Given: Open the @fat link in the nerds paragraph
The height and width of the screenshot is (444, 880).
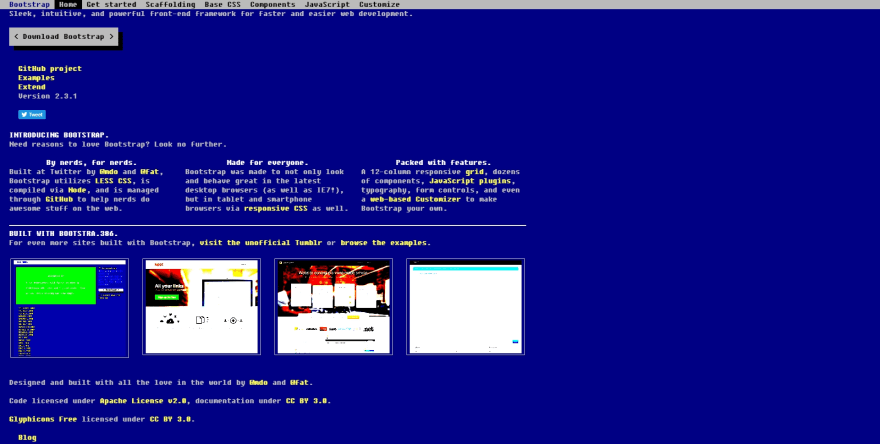Looking at the screenshot, I should [x=150, y=172].
